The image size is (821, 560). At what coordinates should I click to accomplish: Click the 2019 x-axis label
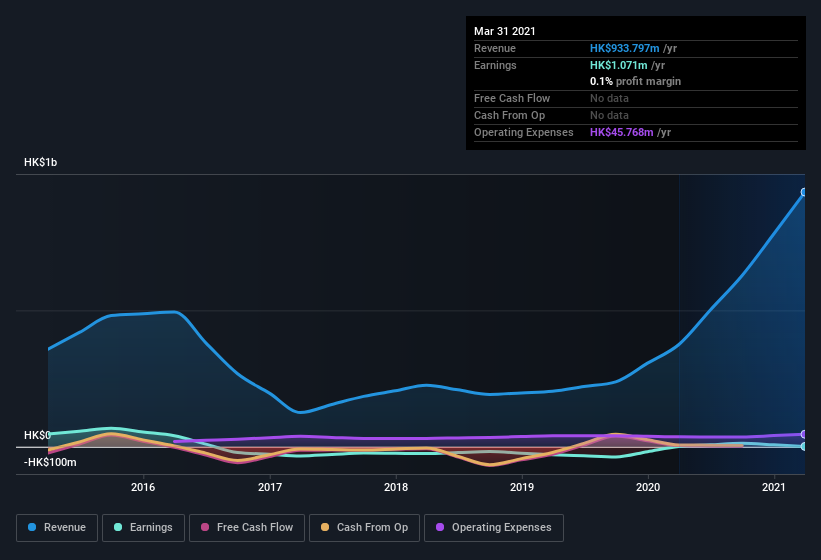(522, 487)
